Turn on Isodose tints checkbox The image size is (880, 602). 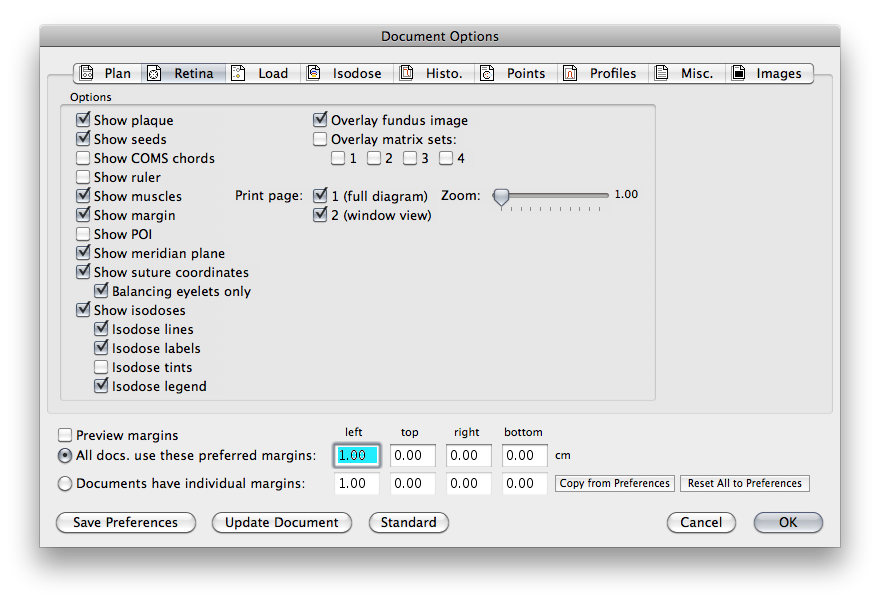tap(101, 367)
